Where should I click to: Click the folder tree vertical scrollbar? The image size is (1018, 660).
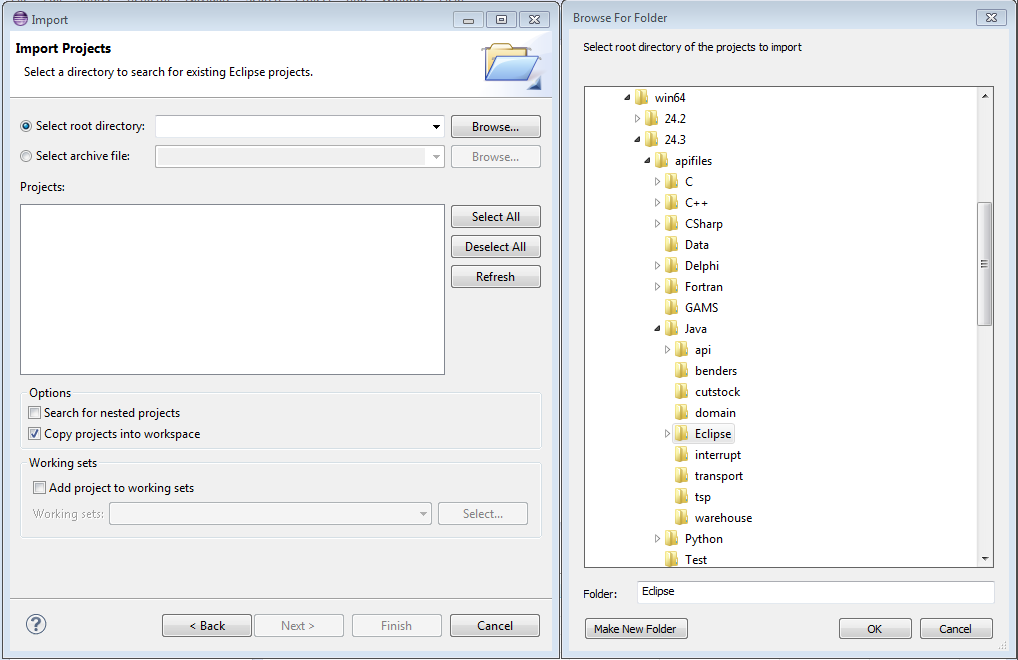tap(984, 264)
